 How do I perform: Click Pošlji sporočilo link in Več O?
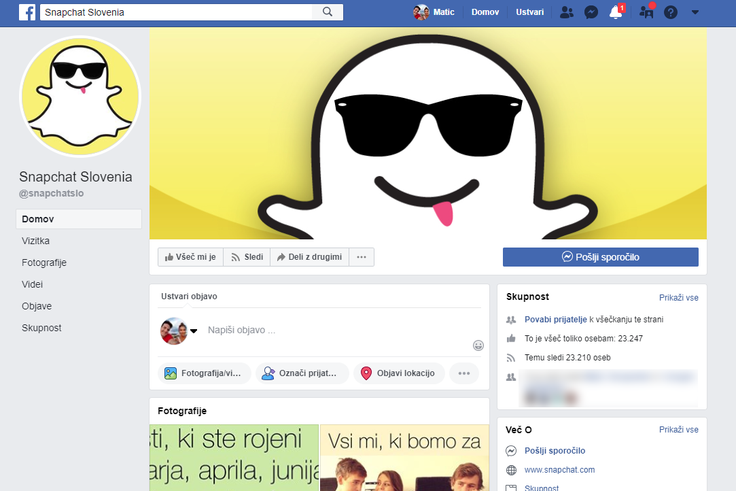pyautogui.click(x=554, y=451)
